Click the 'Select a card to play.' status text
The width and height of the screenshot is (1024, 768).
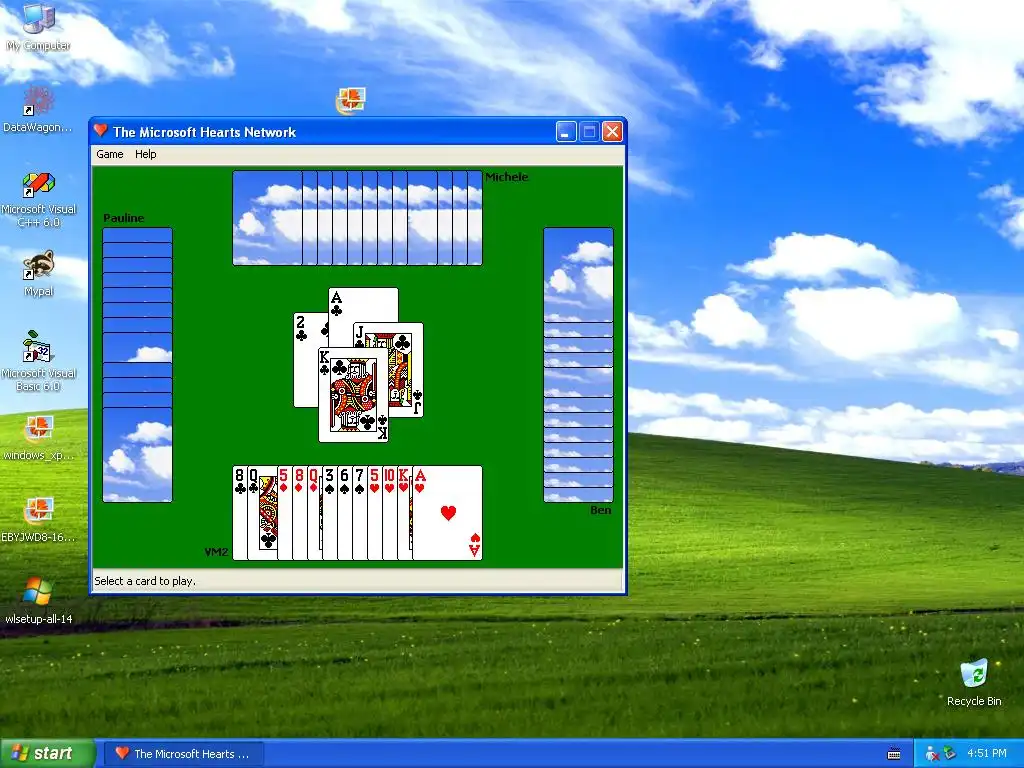[x=145, y=581]
